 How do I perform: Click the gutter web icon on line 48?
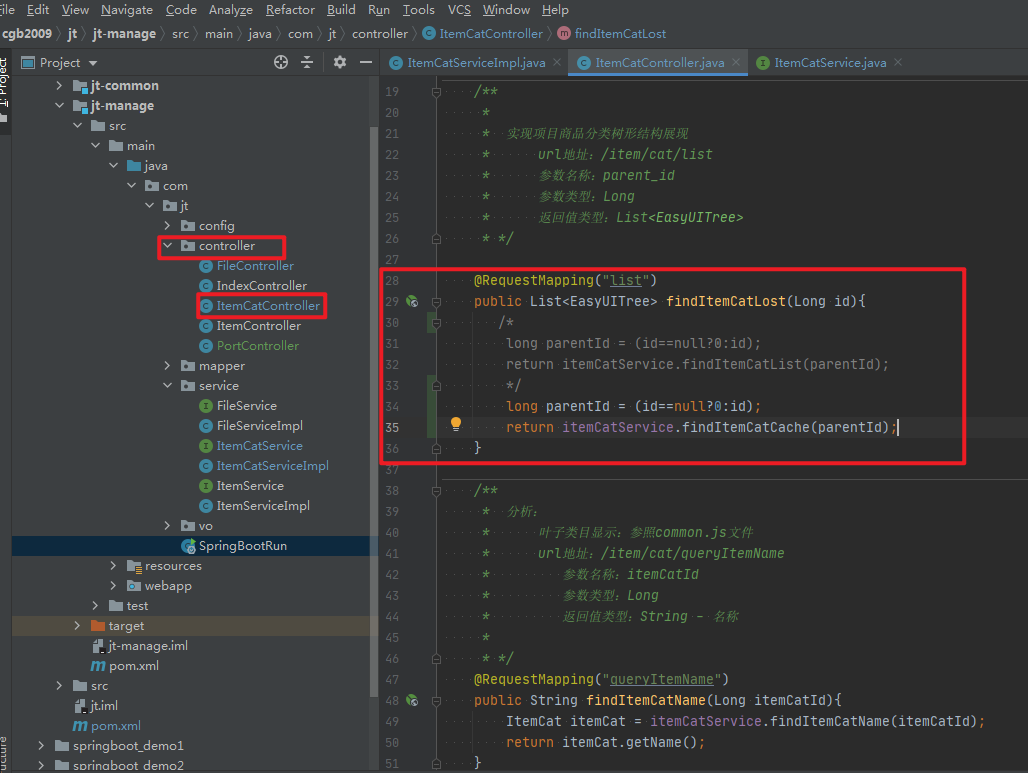click(412, 700)
